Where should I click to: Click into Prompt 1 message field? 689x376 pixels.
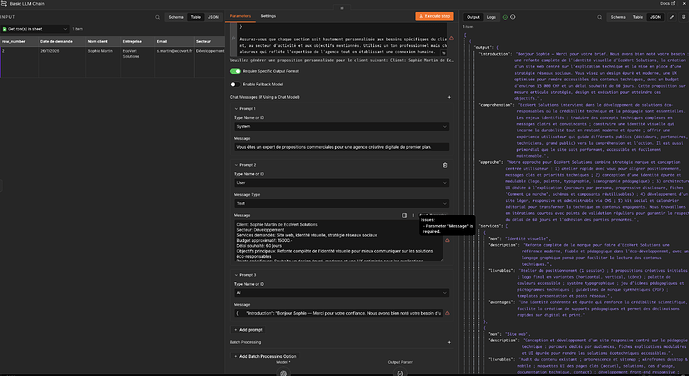pos(341,147)
